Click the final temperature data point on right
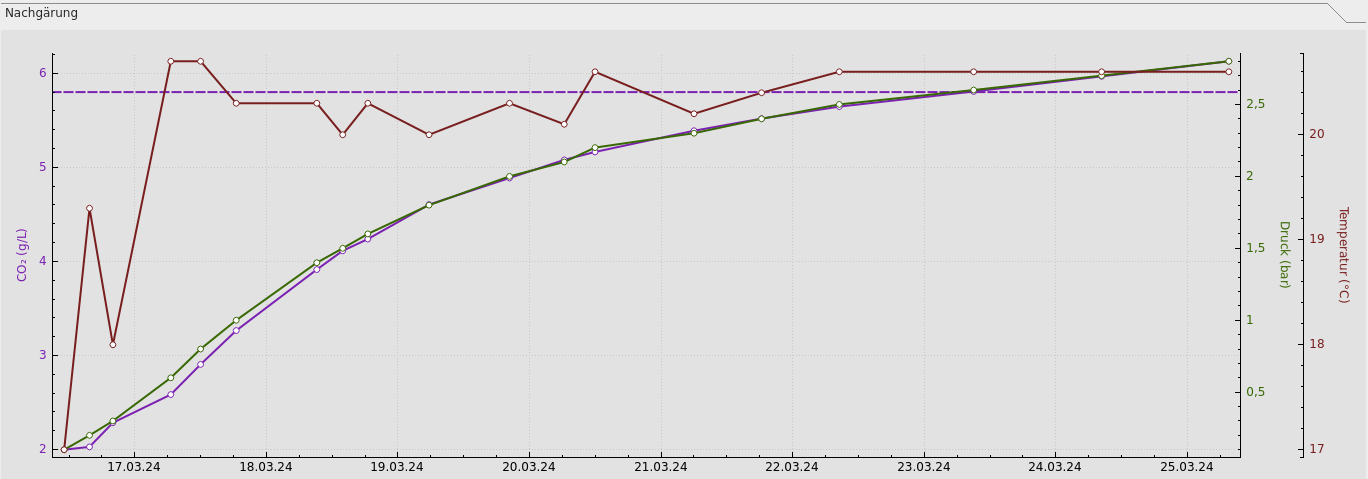This screenshot has height=479, width=1368. (x=1228, y=72)
